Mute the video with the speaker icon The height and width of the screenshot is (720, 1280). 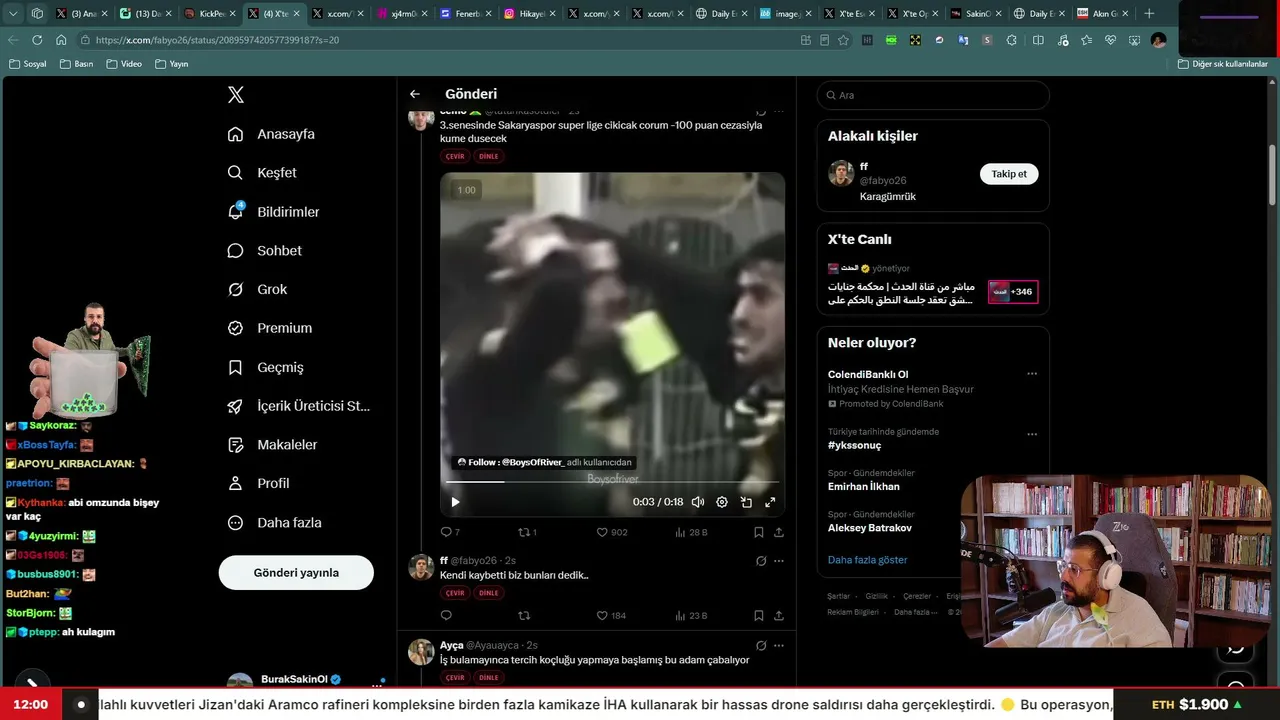pyautogui.click(x=698, y=502)
